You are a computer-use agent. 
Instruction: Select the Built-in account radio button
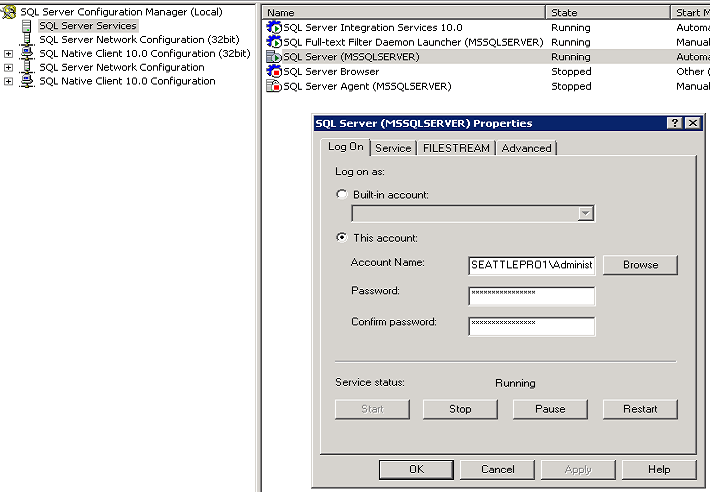point(343,194)
